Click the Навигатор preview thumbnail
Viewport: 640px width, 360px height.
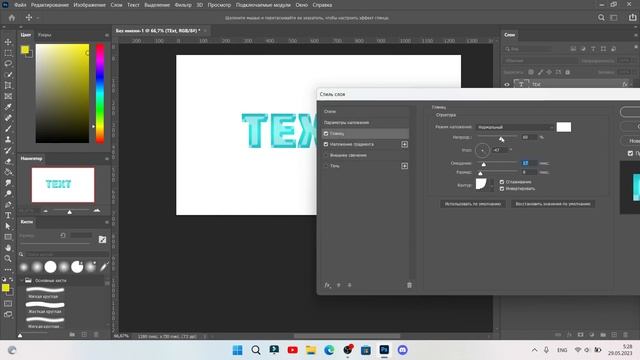coord(63,184)
